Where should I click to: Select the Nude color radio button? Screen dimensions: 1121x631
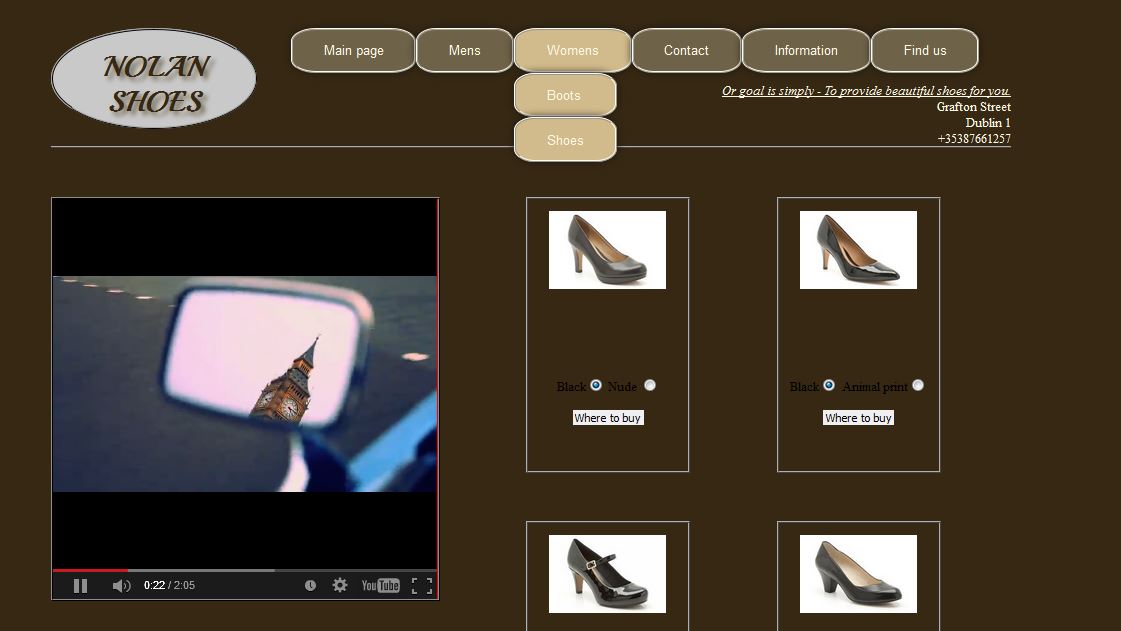[649, 385]
